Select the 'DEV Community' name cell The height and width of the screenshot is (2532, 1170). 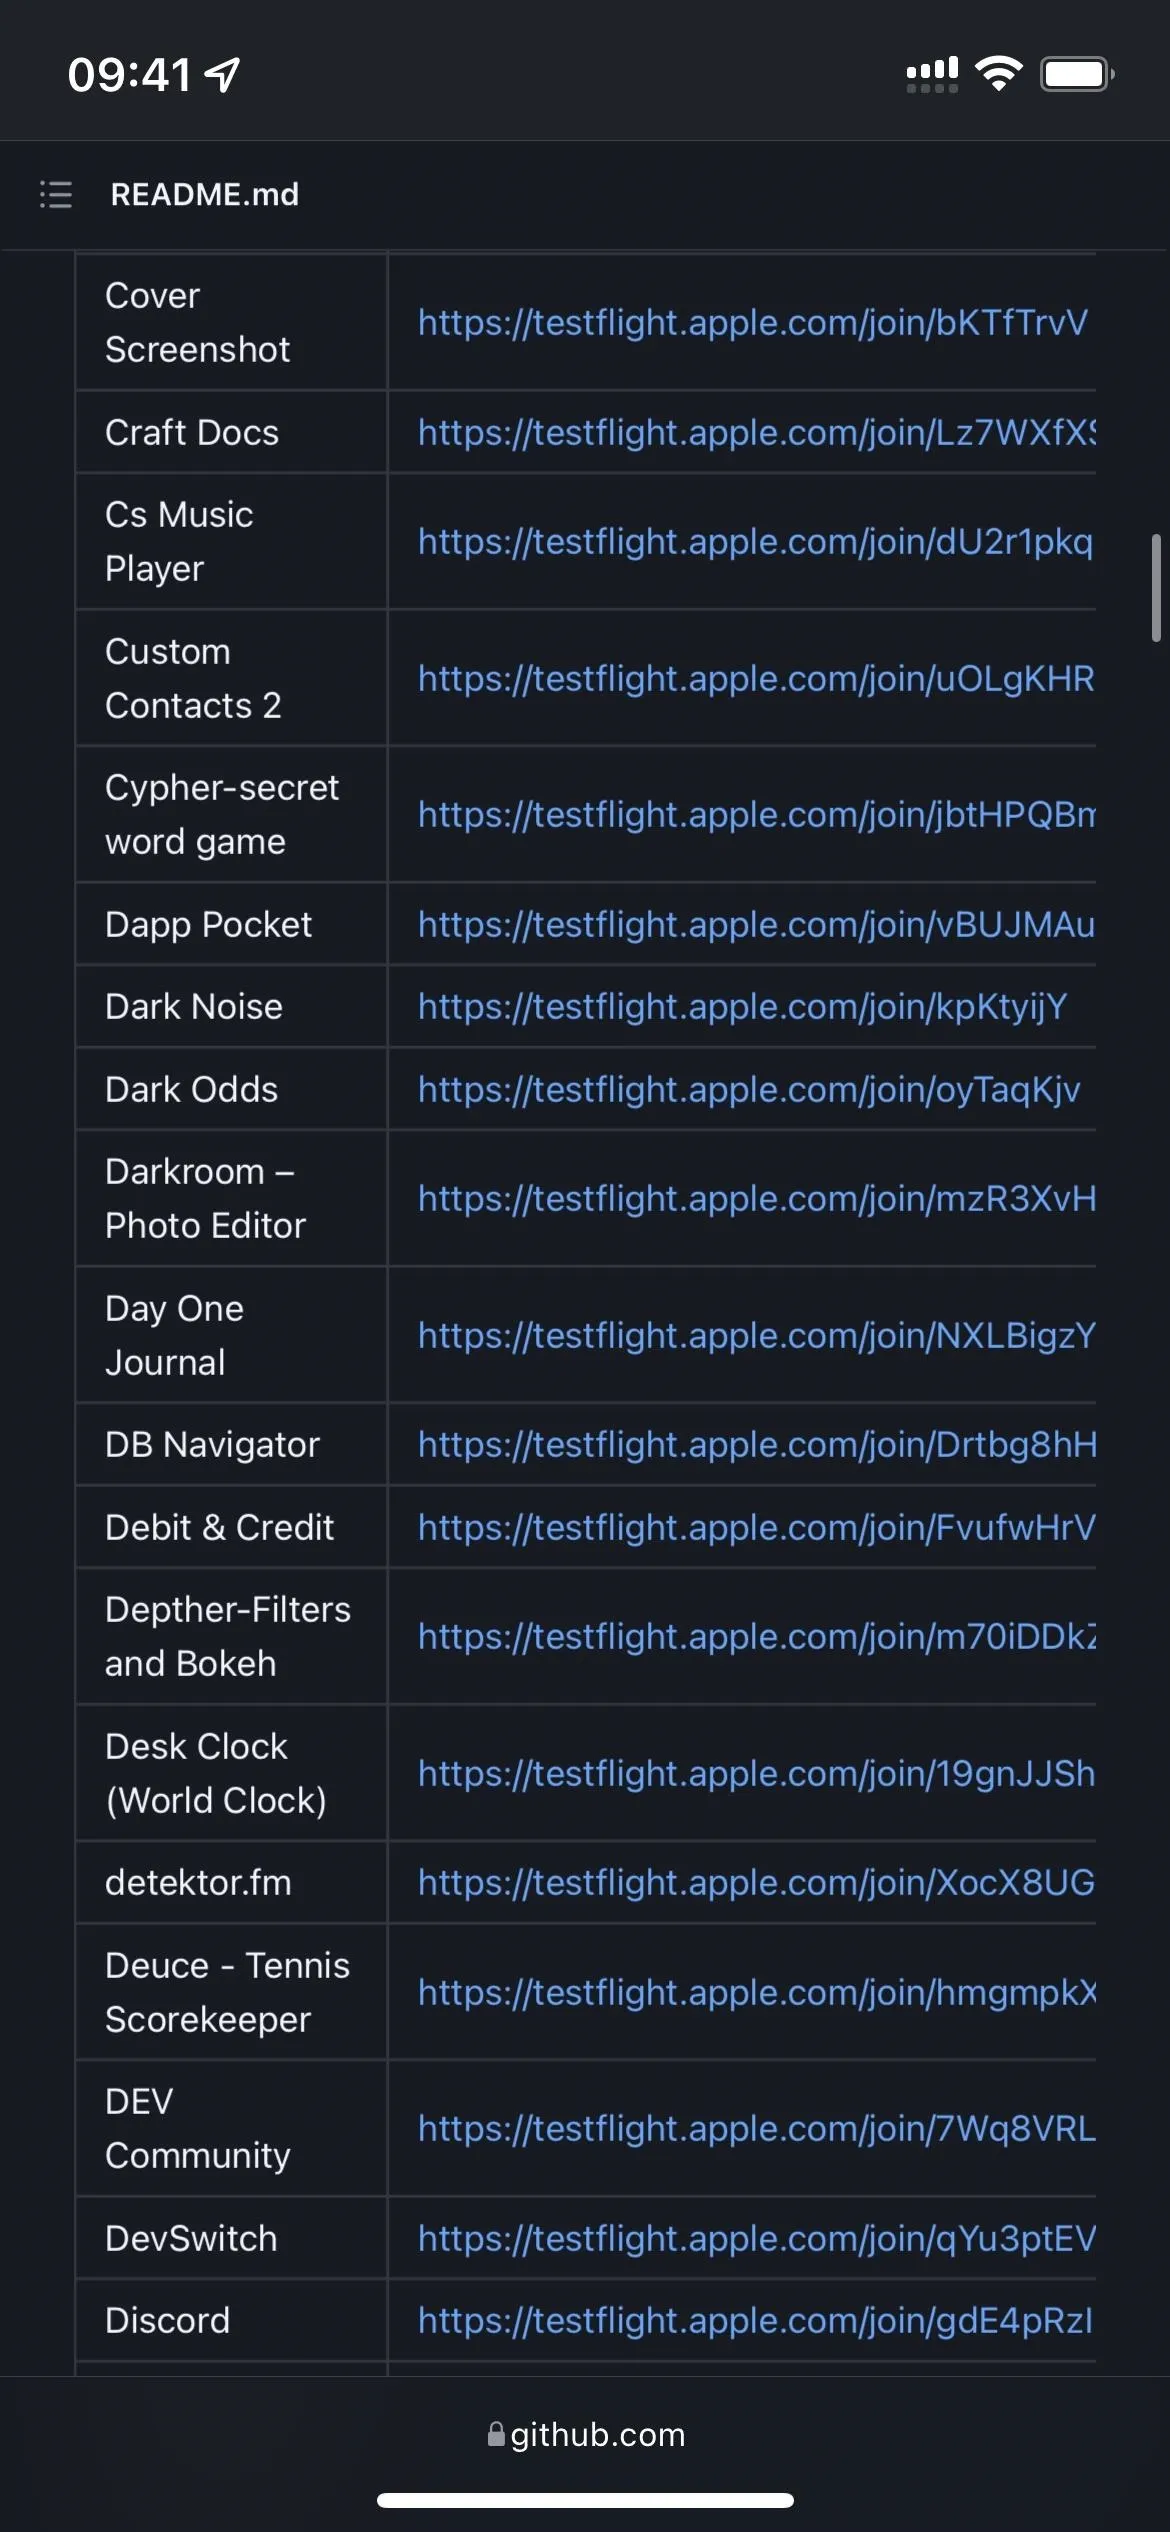click(231, 2129)
